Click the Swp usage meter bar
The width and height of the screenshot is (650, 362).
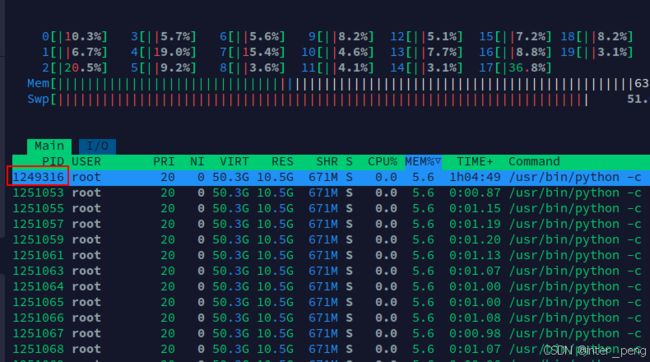coord(338,100)
